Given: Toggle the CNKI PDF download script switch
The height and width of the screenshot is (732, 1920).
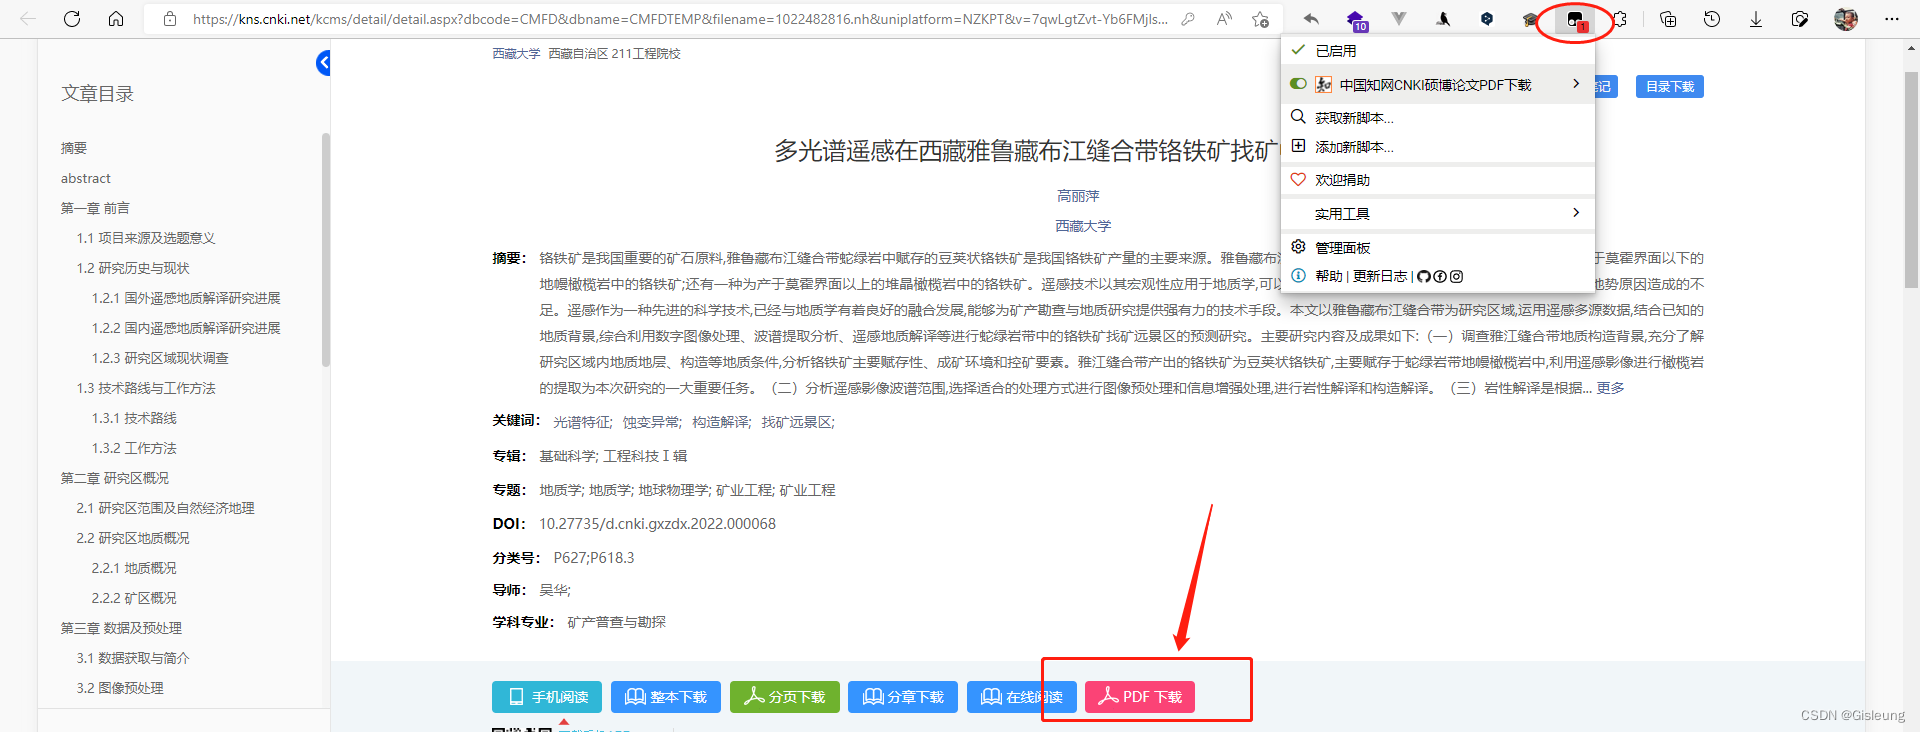Looking at the screenshot, I should pos(1298,84).
